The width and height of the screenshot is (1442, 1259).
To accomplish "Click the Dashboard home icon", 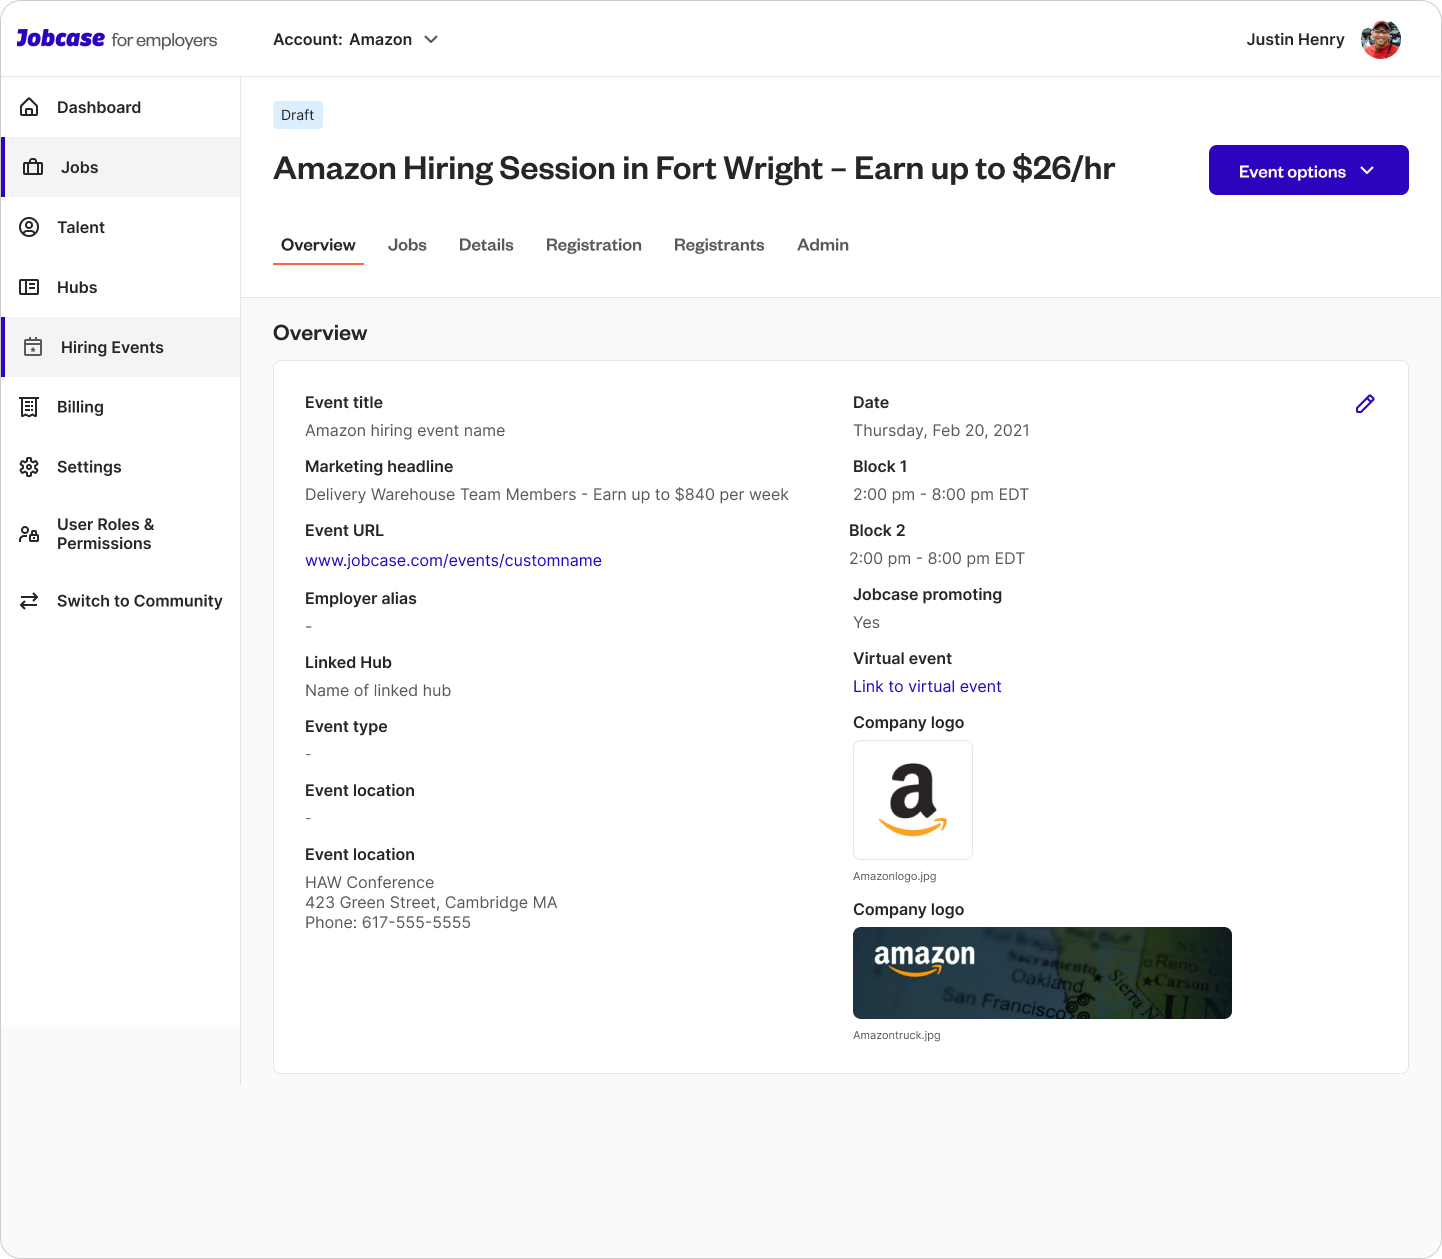I will (x=29, y=107).
